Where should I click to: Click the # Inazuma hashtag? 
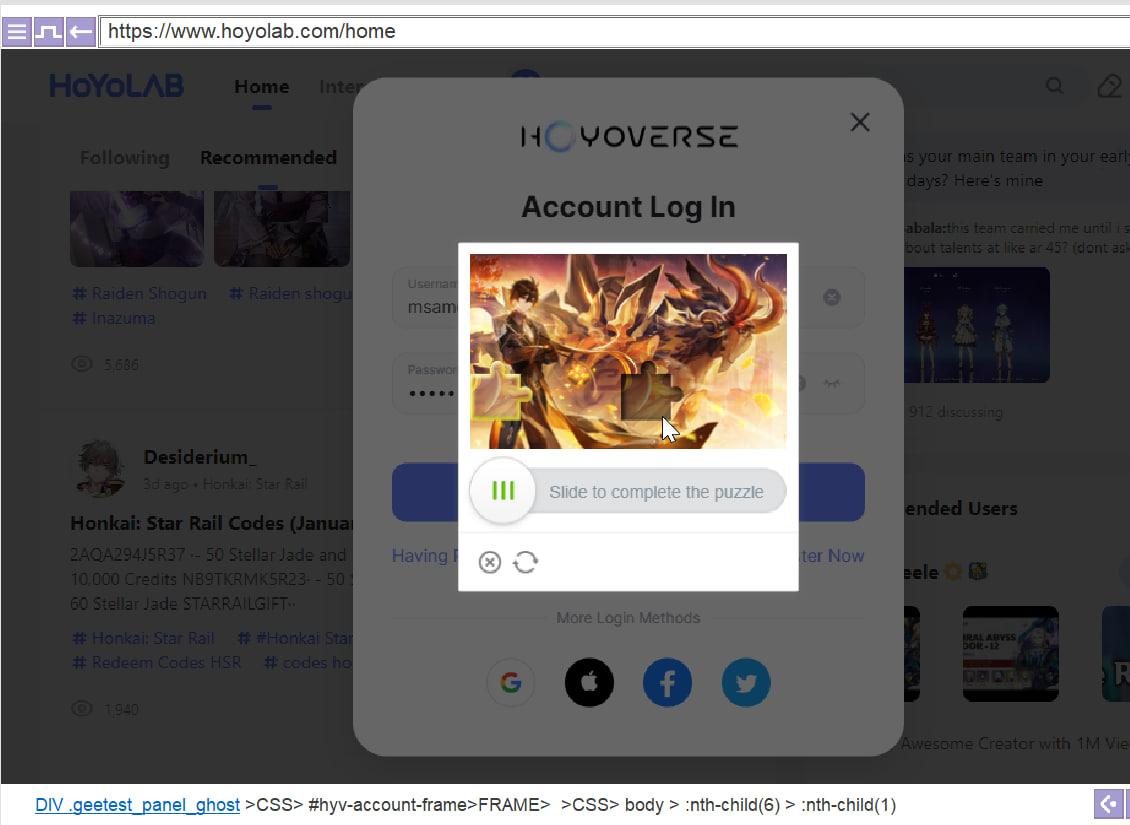113,319
